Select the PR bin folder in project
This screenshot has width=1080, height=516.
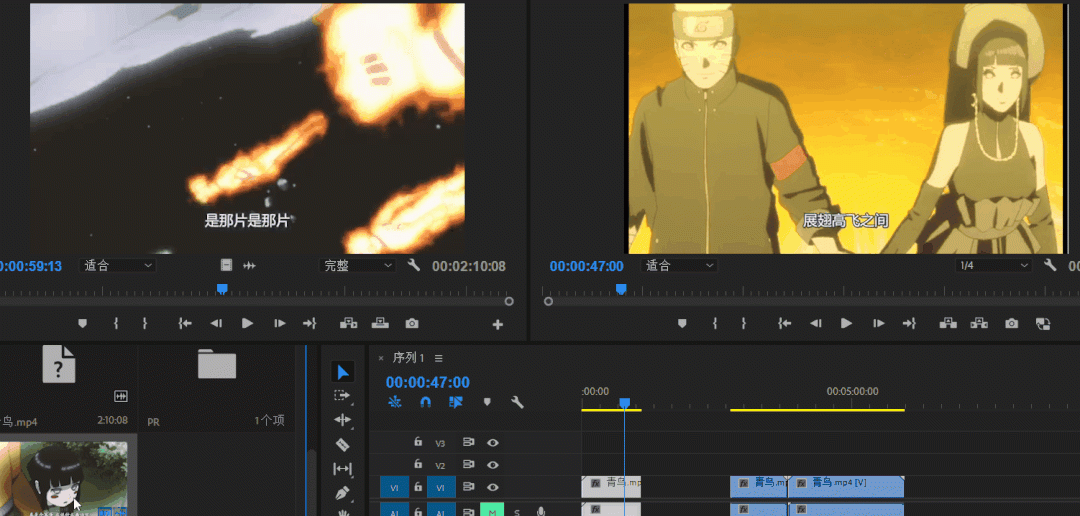point(217,364)
